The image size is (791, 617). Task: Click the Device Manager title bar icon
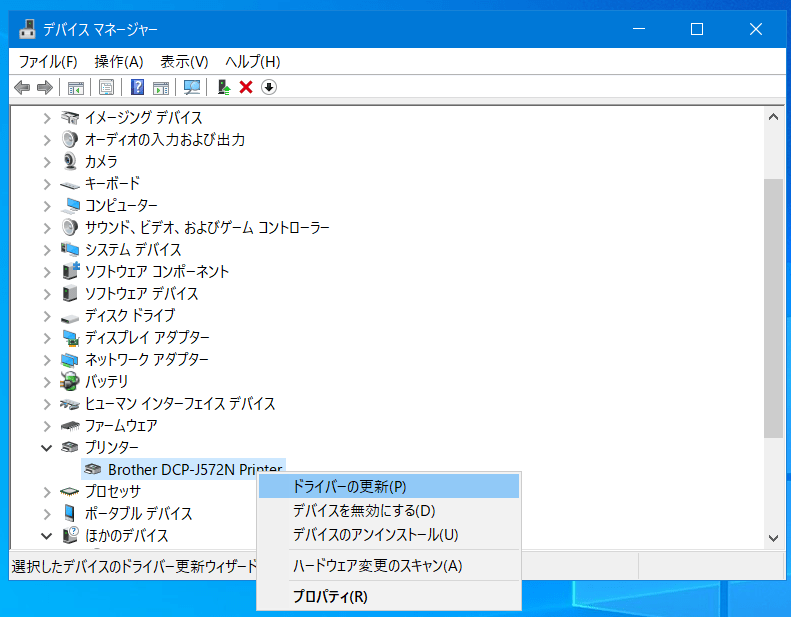[27, 29]
